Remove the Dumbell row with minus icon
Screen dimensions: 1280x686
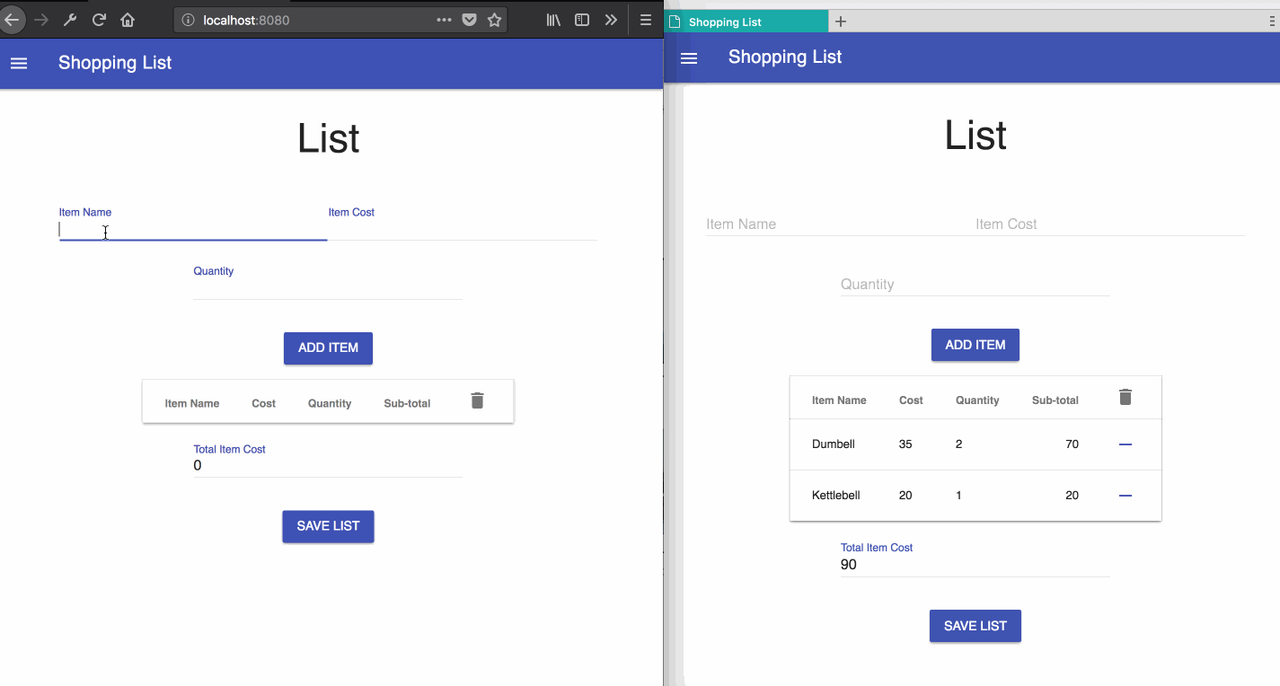(1125, 444)
